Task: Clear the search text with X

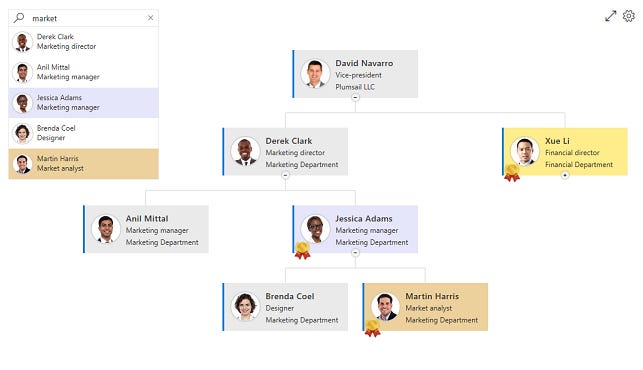Action: pos(150,18)
